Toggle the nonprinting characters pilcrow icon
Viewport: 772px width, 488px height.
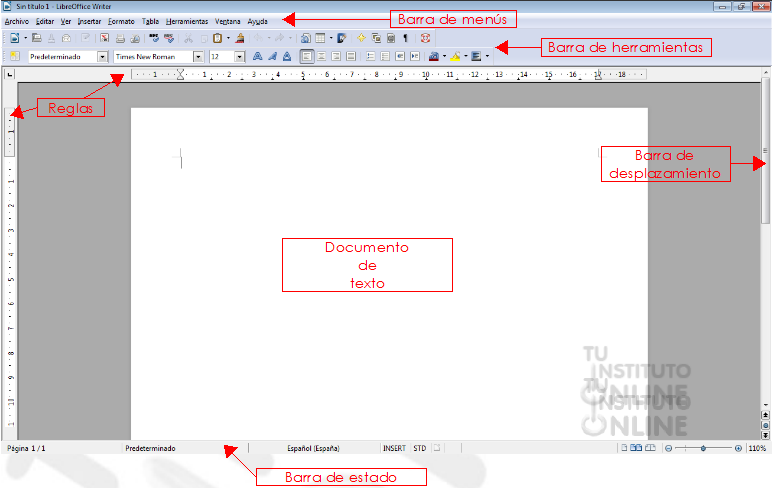point(406,38)
